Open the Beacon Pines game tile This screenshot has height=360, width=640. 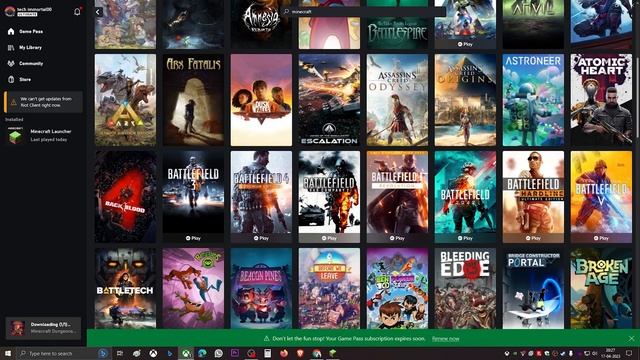pyautogui.click(x=261, y=289)
